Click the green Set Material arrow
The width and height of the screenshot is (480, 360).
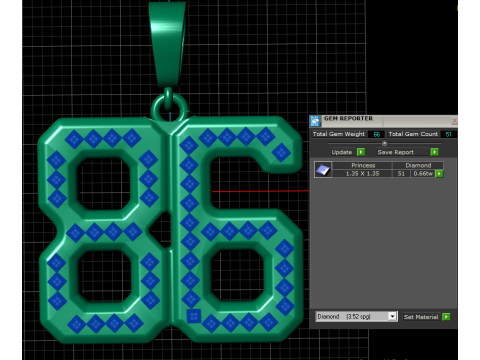point(446,317)
